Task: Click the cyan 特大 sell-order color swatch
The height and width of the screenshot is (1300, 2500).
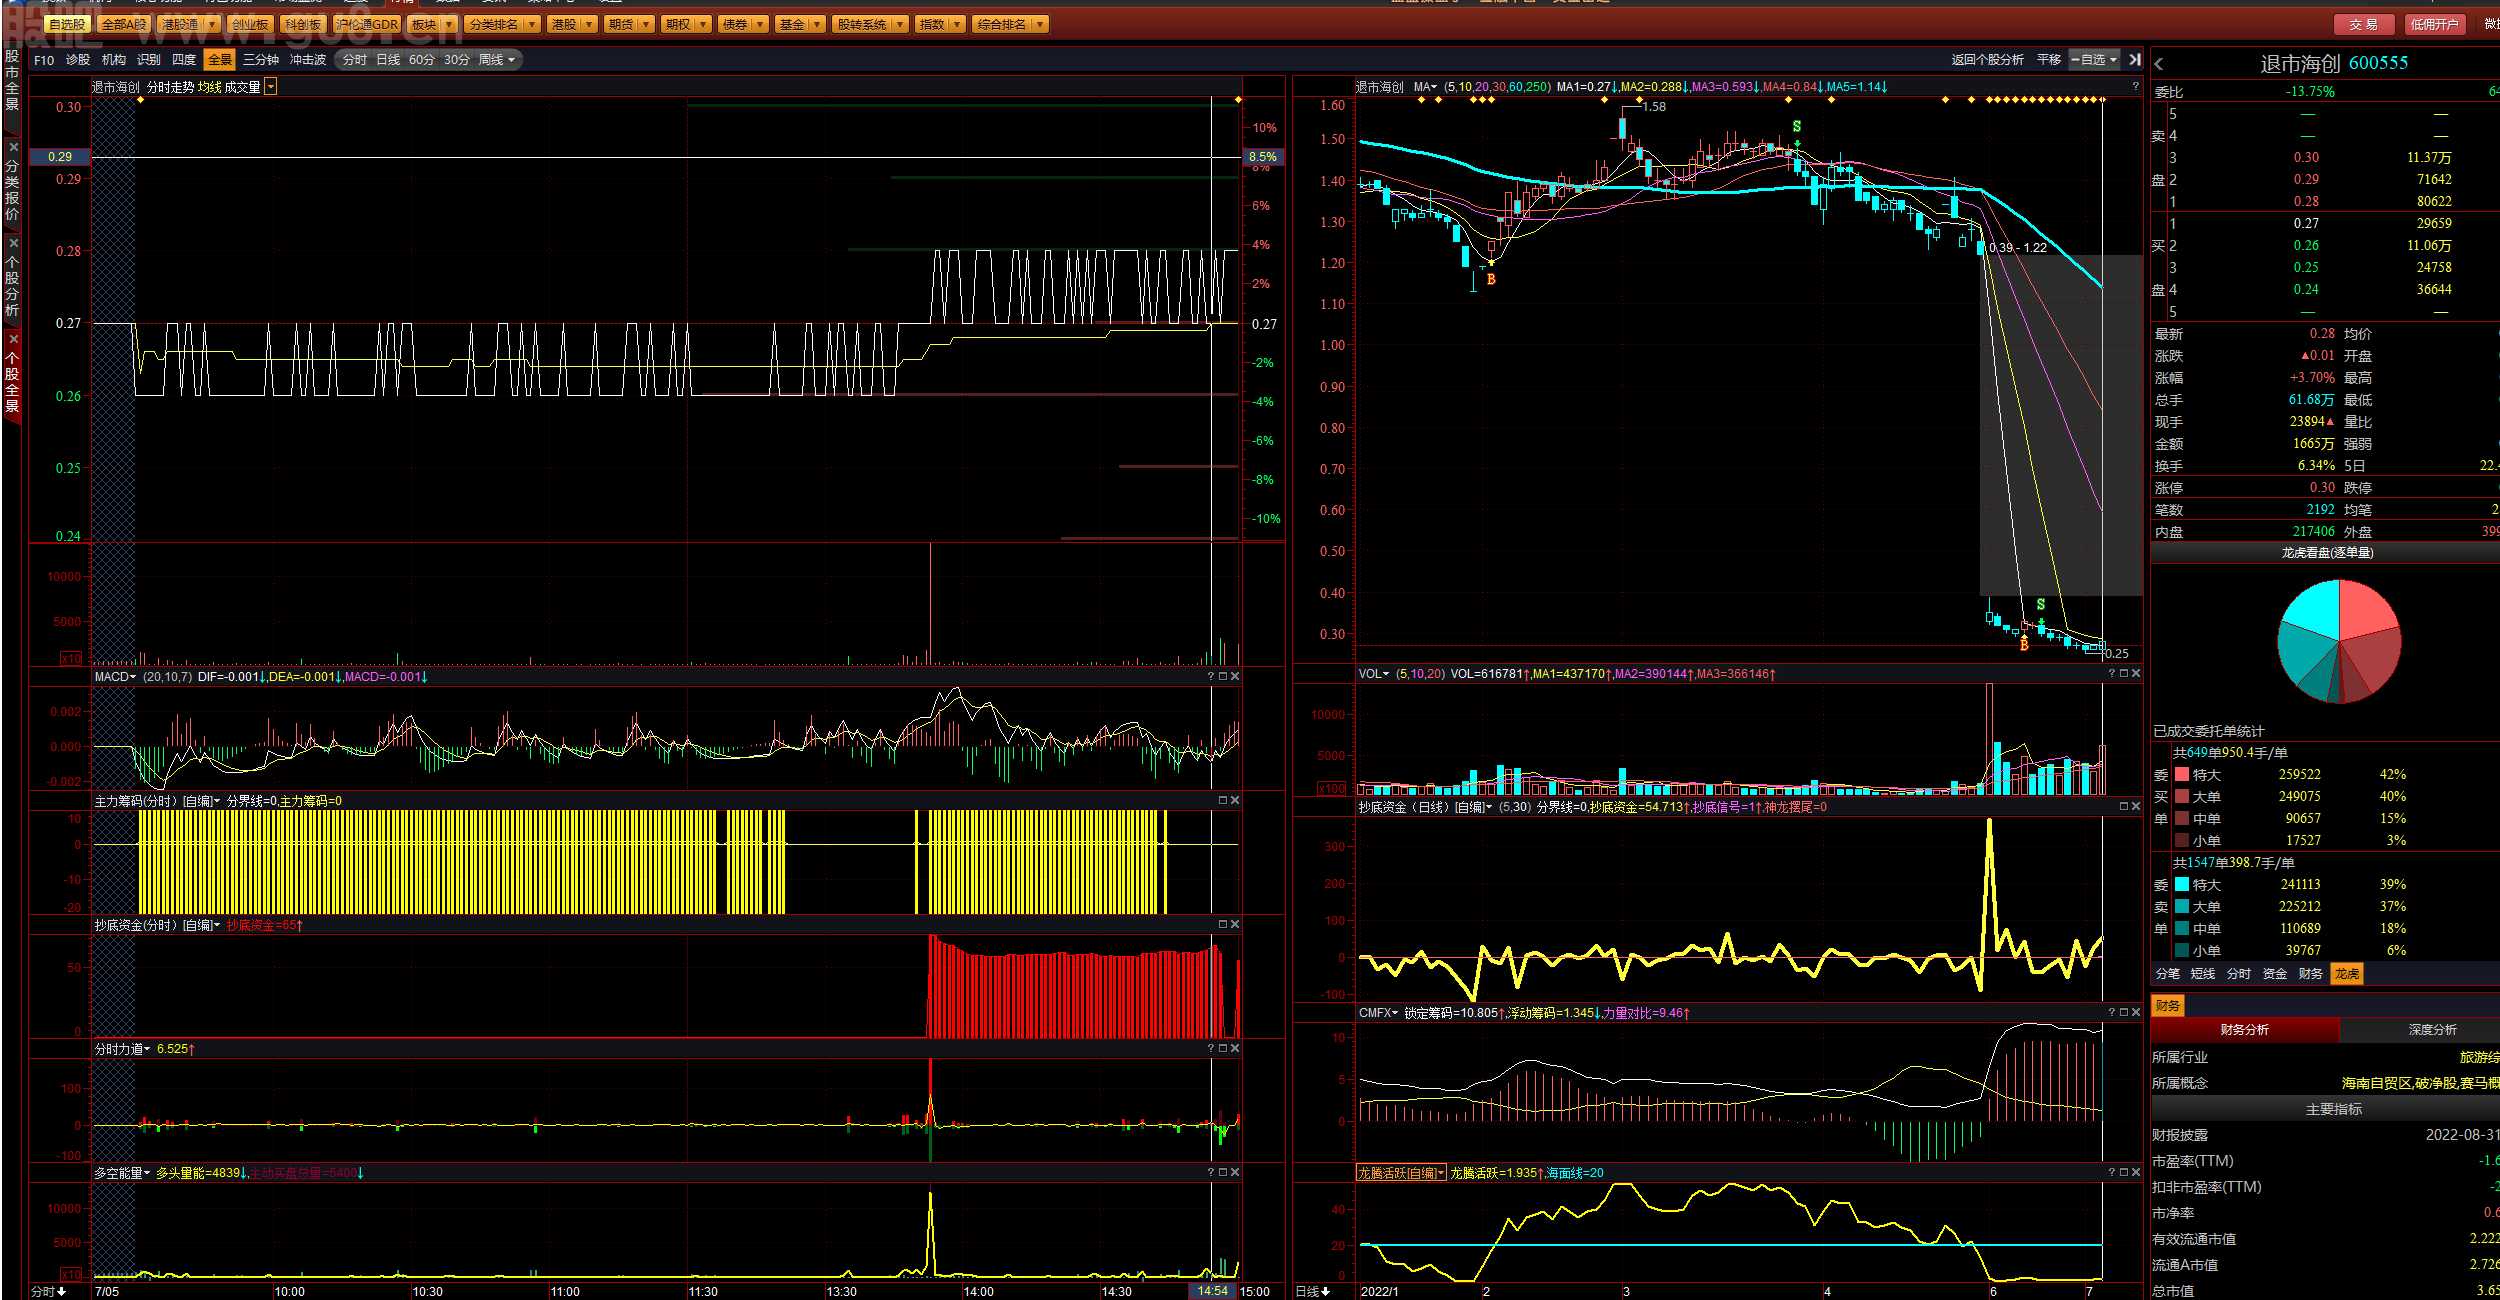Action: 2182,884
